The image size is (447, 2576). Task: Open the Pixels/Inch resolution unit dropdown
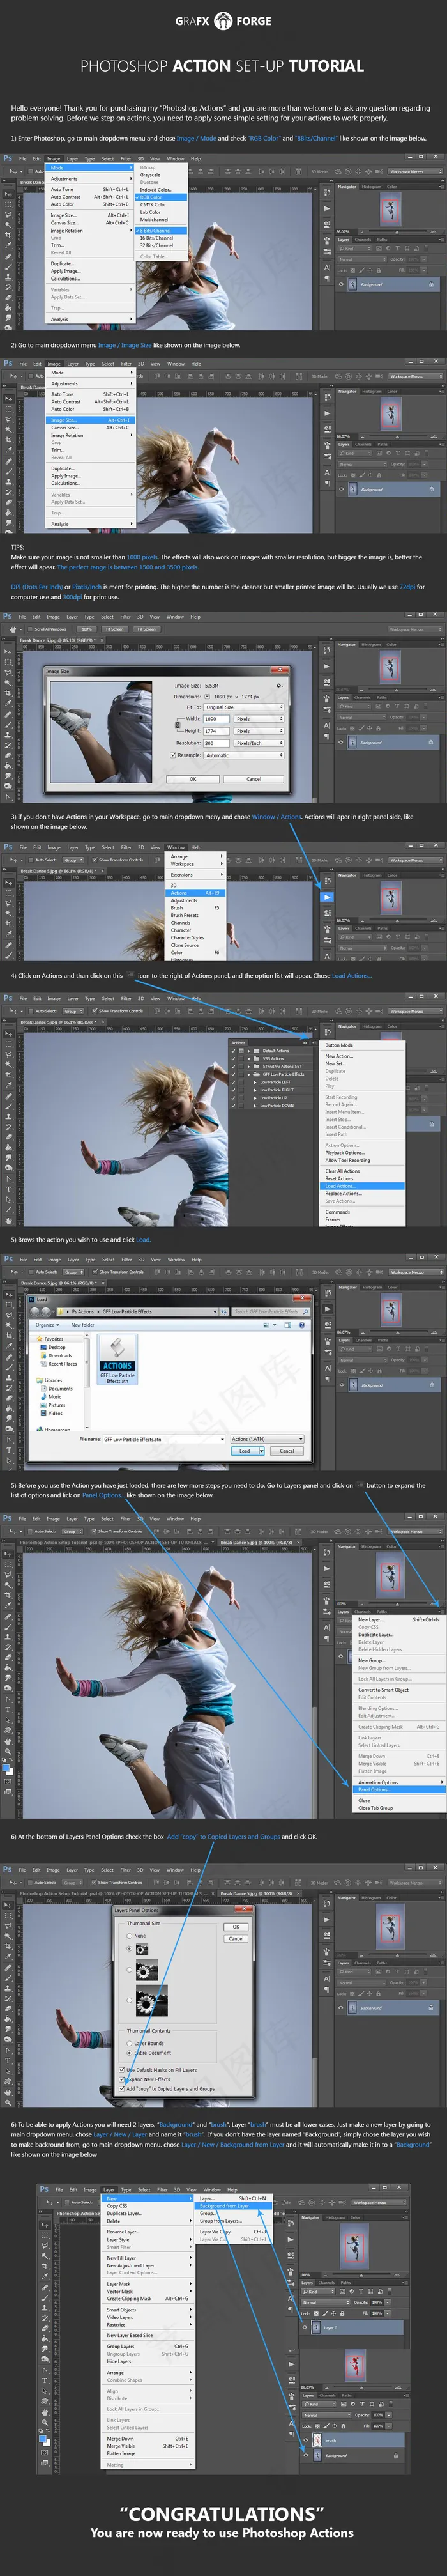pos(259,743)
